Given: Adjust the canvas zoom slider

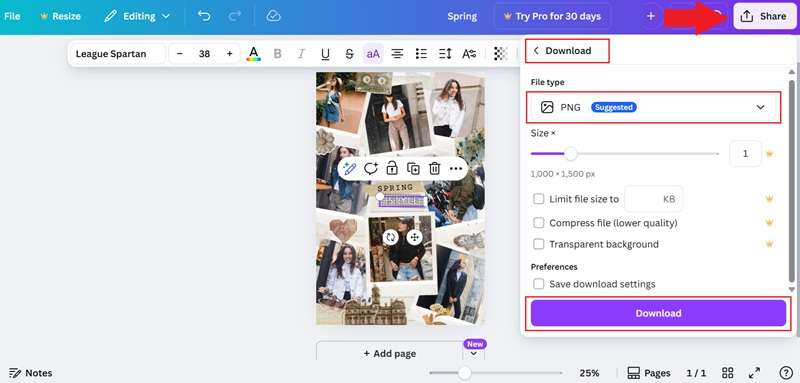Looking at the screenshot, I should click(464, 373).
